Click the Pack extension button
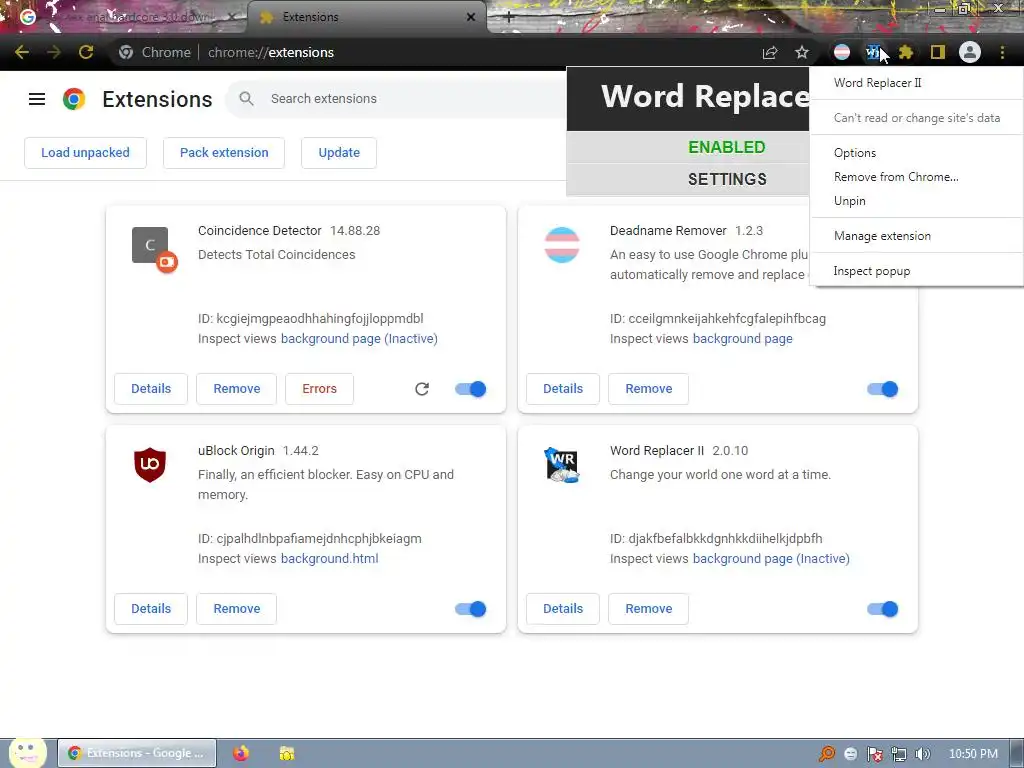Image resolution: width=1024 pixels, height=768 pixels. click(x=224, y=153)
